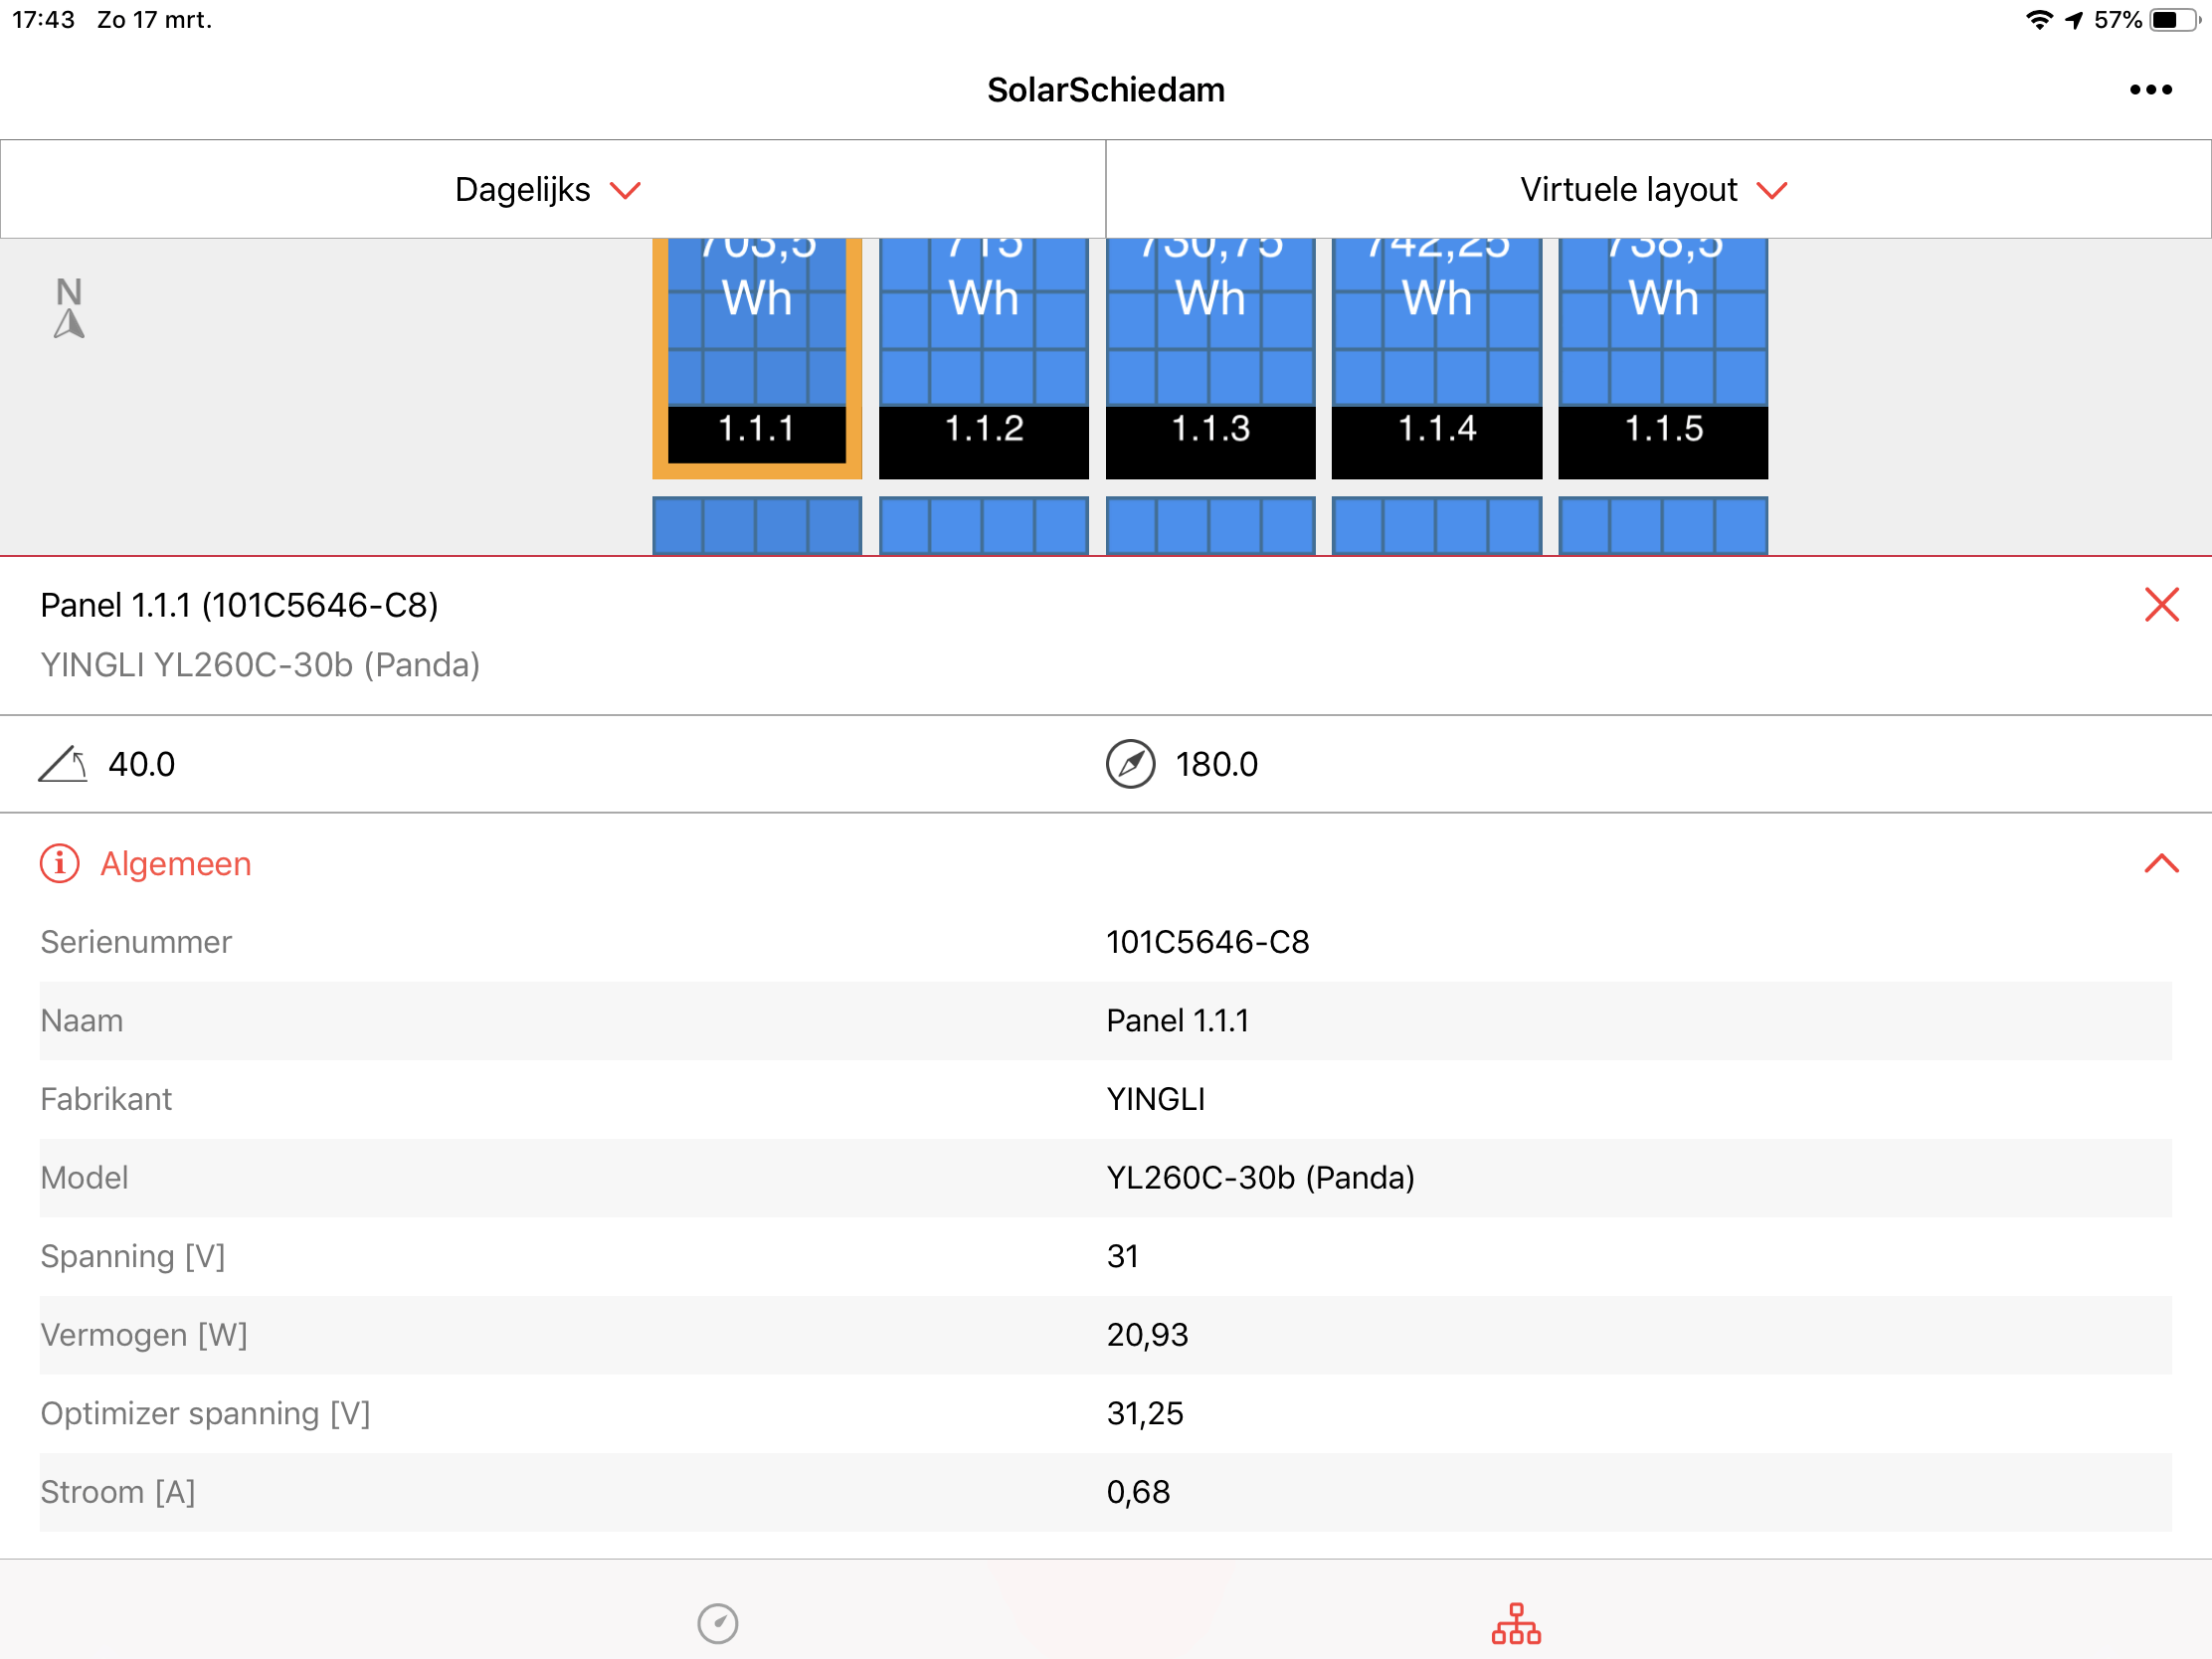Tap highlighted panel 1.1.1 tile
The width and height of the screenshot is (2212, 1659).
757,360
